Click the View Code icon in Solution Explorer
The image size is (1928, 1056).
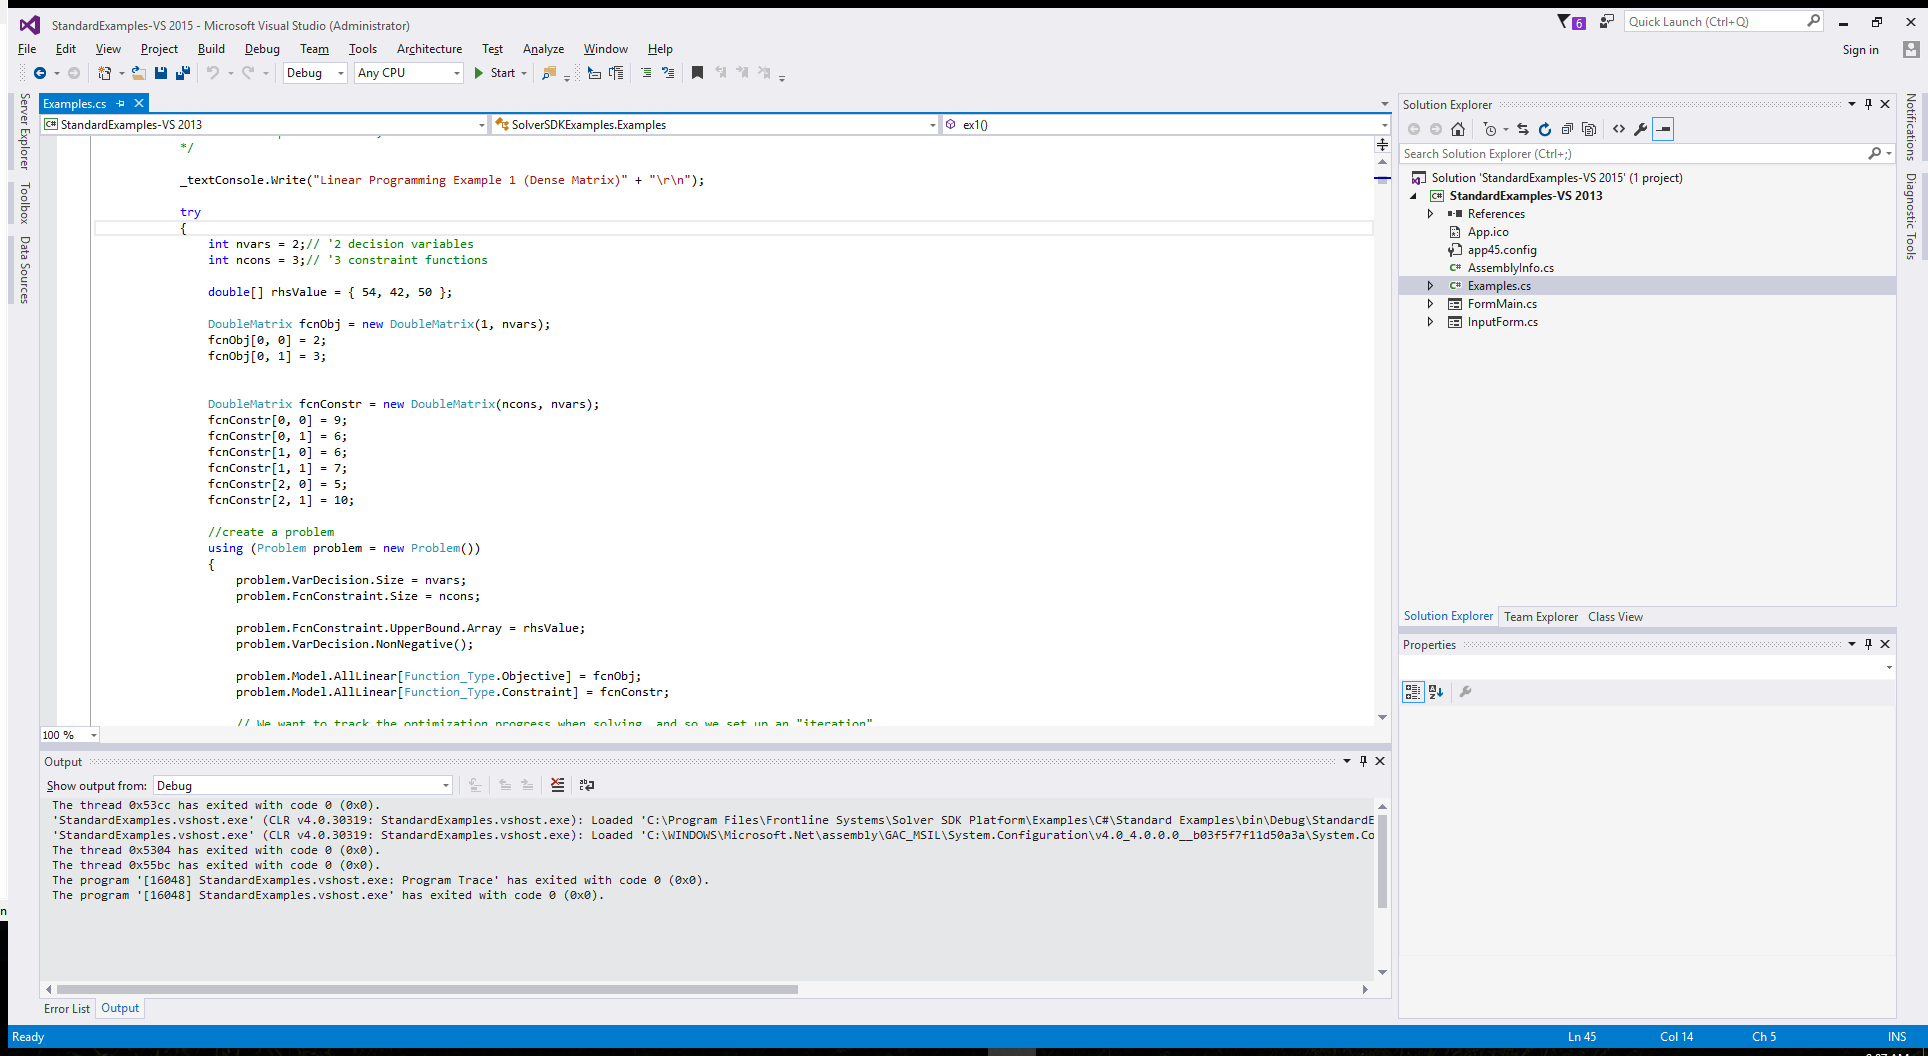click(1618, 129)
